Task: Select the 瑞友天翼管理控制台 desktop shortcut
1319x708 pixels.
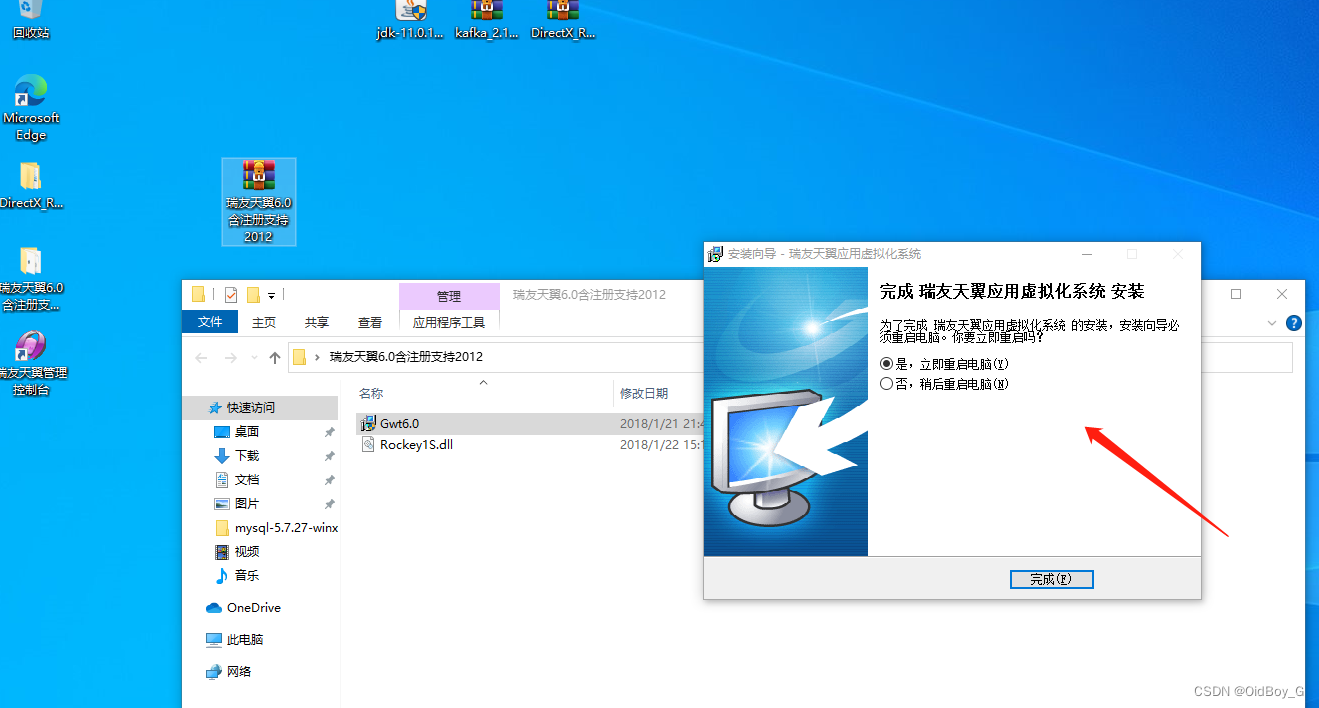Action: tap(31, 363)
